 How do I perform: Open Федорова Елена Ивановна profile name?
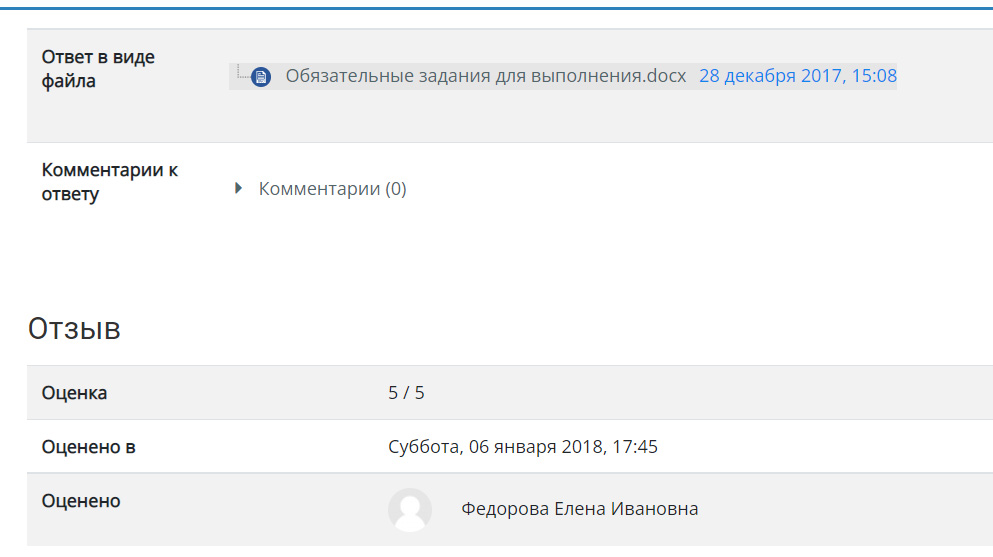tap(579, 509)
